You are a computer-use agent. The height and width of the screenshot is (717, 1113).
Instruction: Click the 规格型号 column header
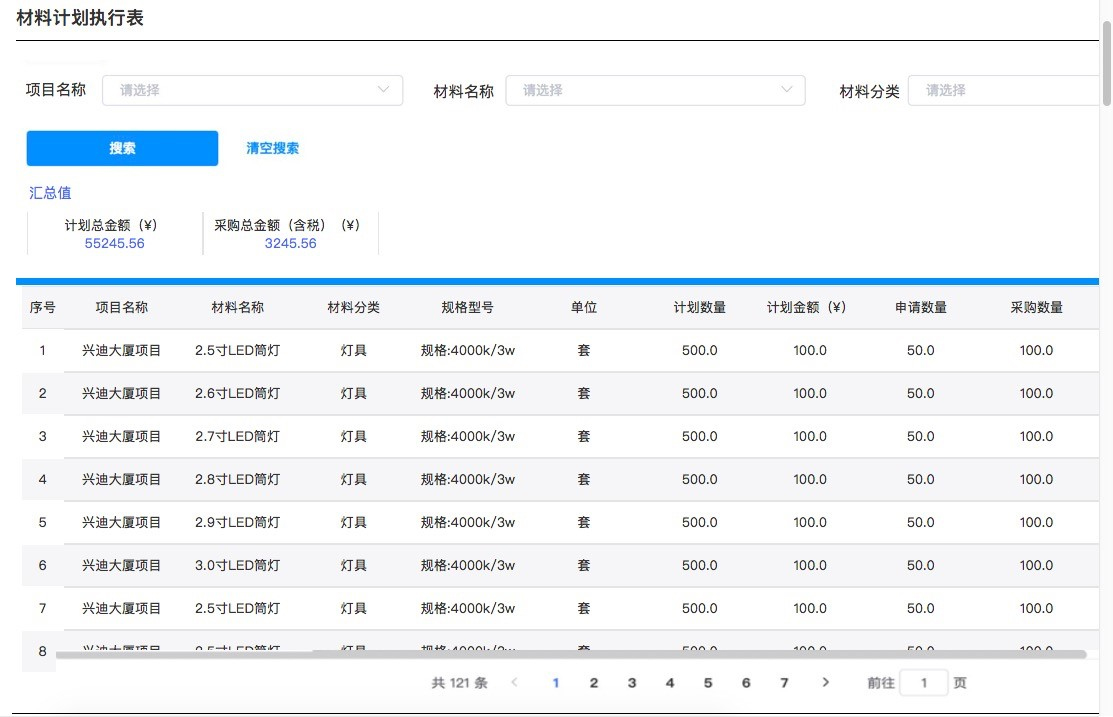467,307
